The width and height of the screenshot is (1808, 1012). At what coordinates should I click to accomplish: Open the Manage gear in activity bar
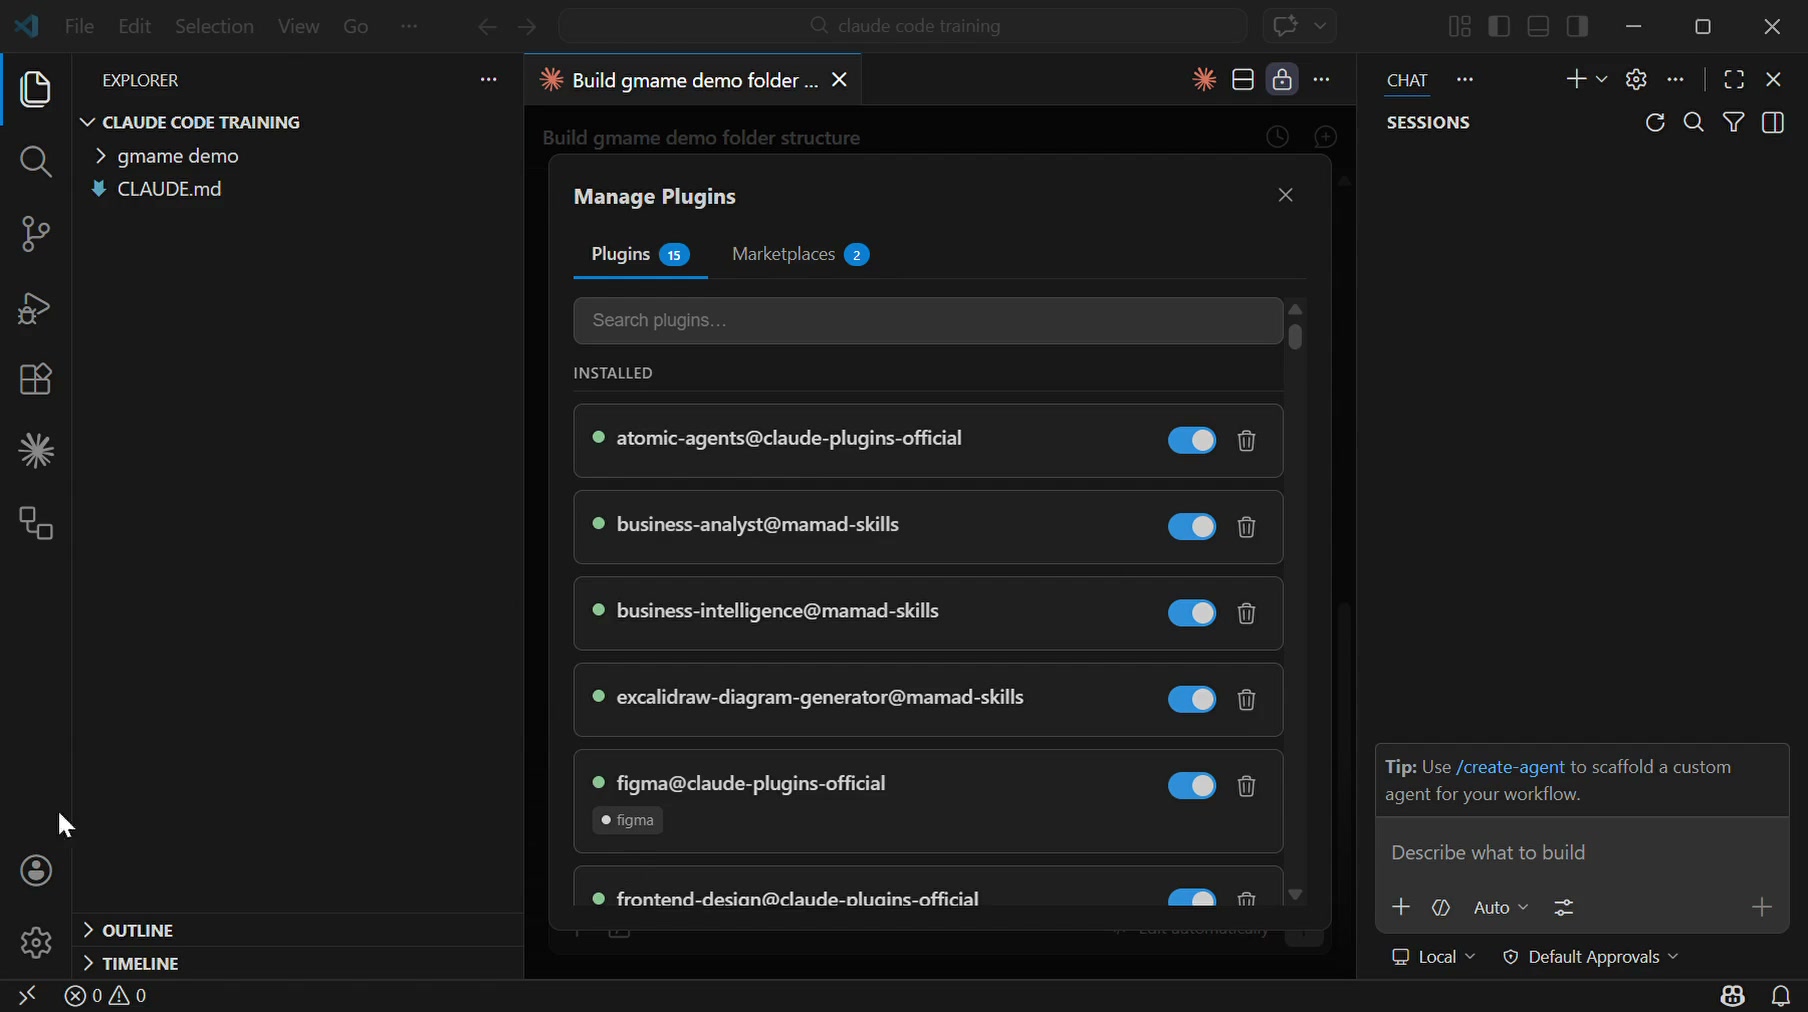36,942
